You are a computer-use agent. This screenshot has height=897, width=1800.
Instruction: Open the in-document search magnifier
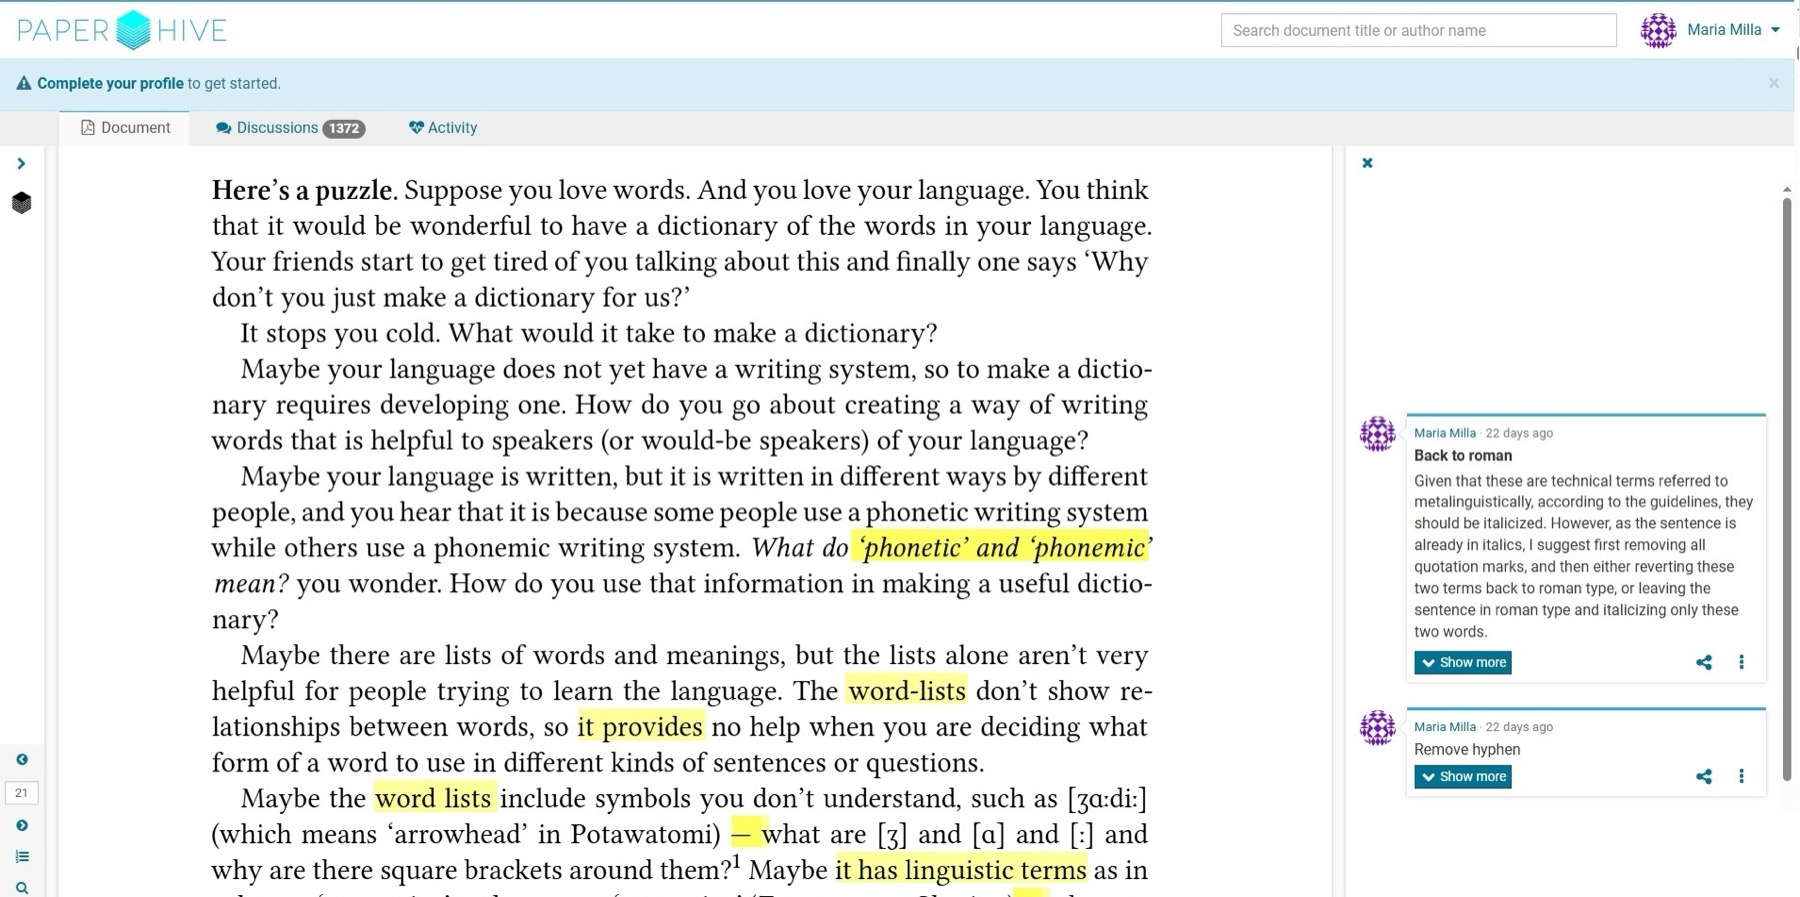tap(22, 887)
